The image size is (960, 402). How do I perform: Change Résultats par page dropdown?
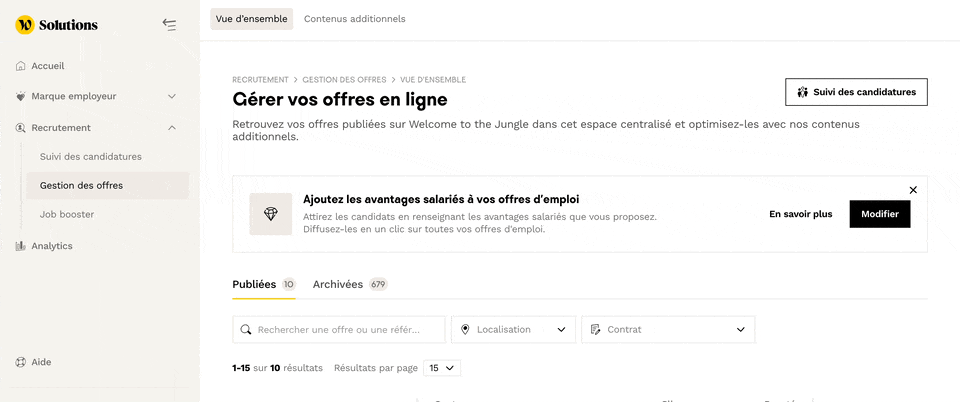point(441,368)
